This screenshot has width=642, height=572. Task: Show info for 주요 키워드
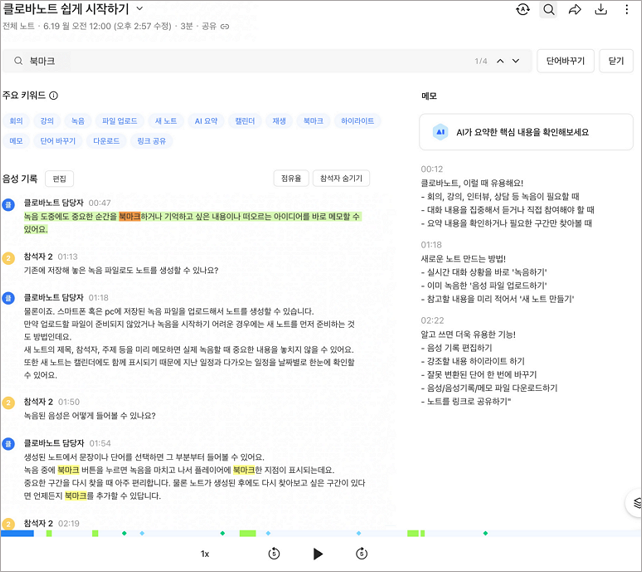[54, 95]
